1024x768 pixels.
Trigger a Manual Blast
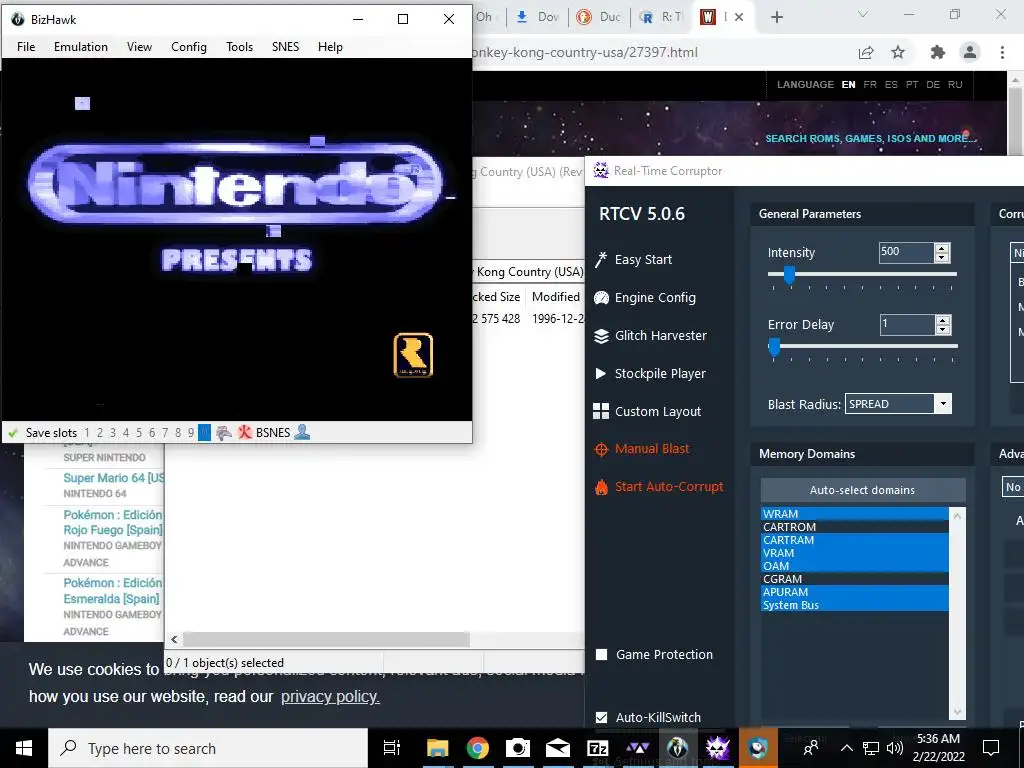coord(641,449)
